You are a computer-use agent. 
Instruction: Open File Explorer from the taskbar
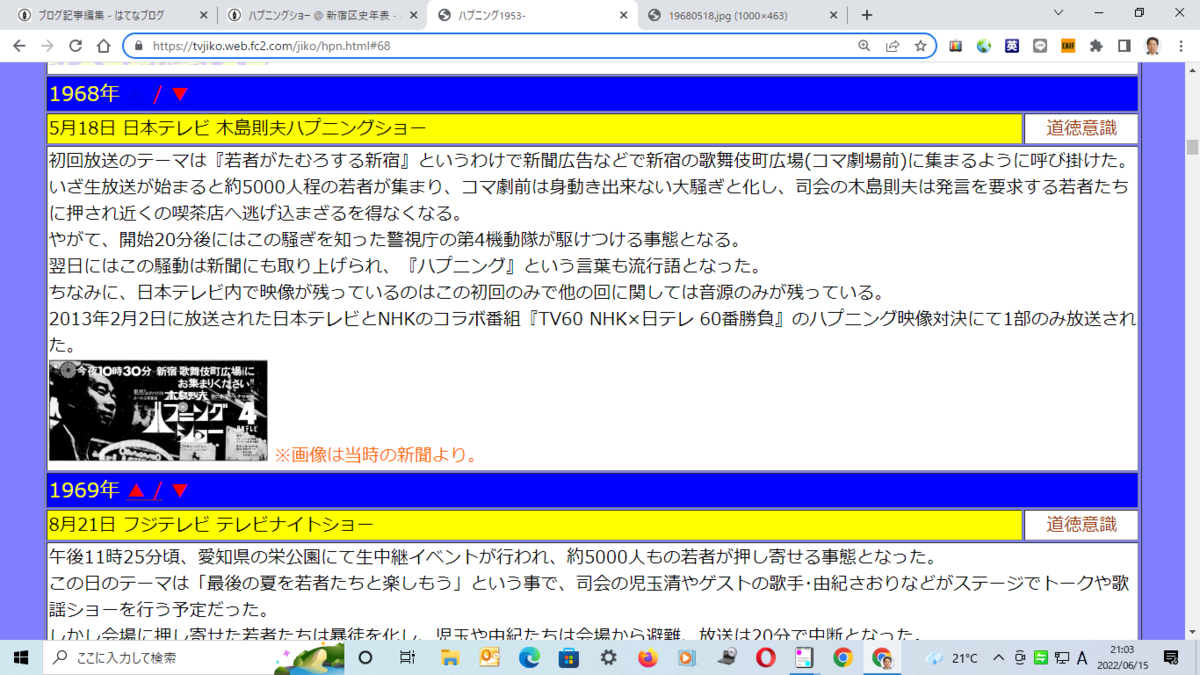[x=450, y=657]
